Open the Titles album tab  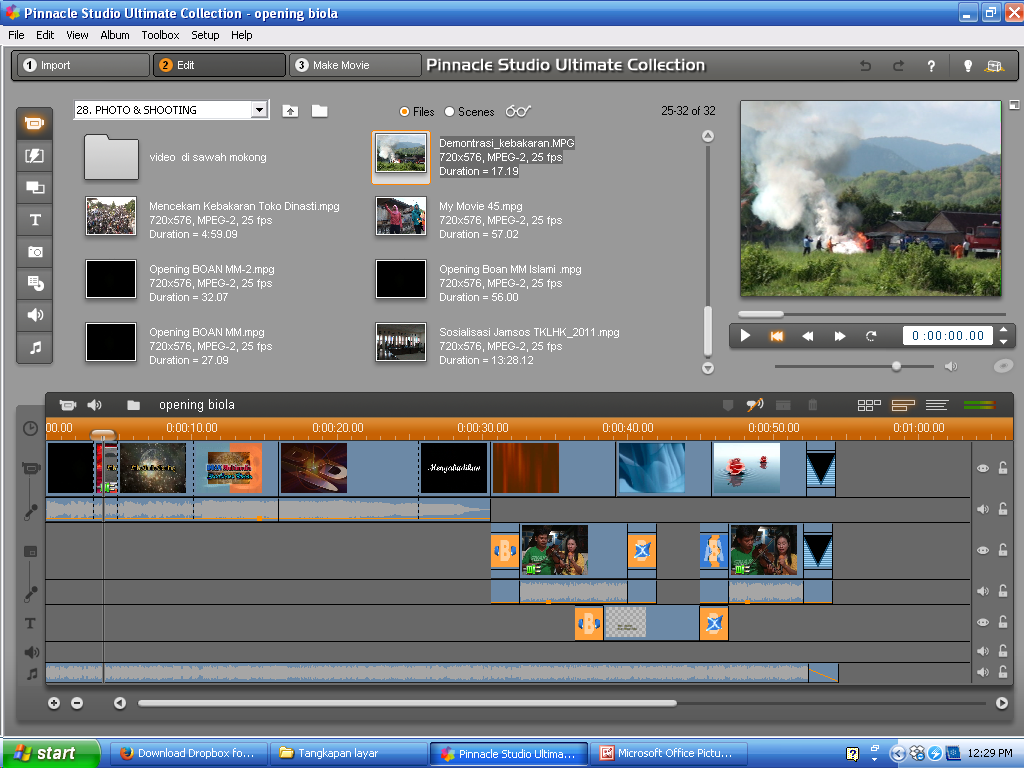tap(35, 219)
